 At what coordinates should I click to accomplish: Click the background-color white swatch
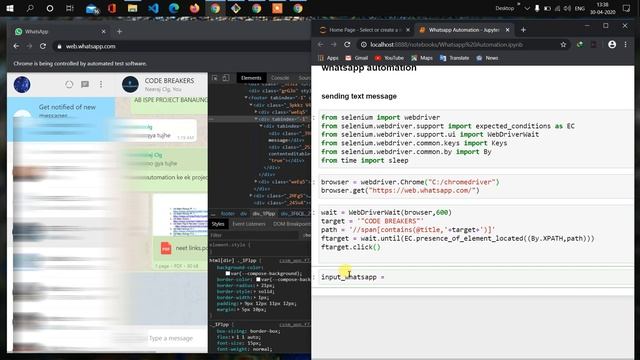pos(228,273)
